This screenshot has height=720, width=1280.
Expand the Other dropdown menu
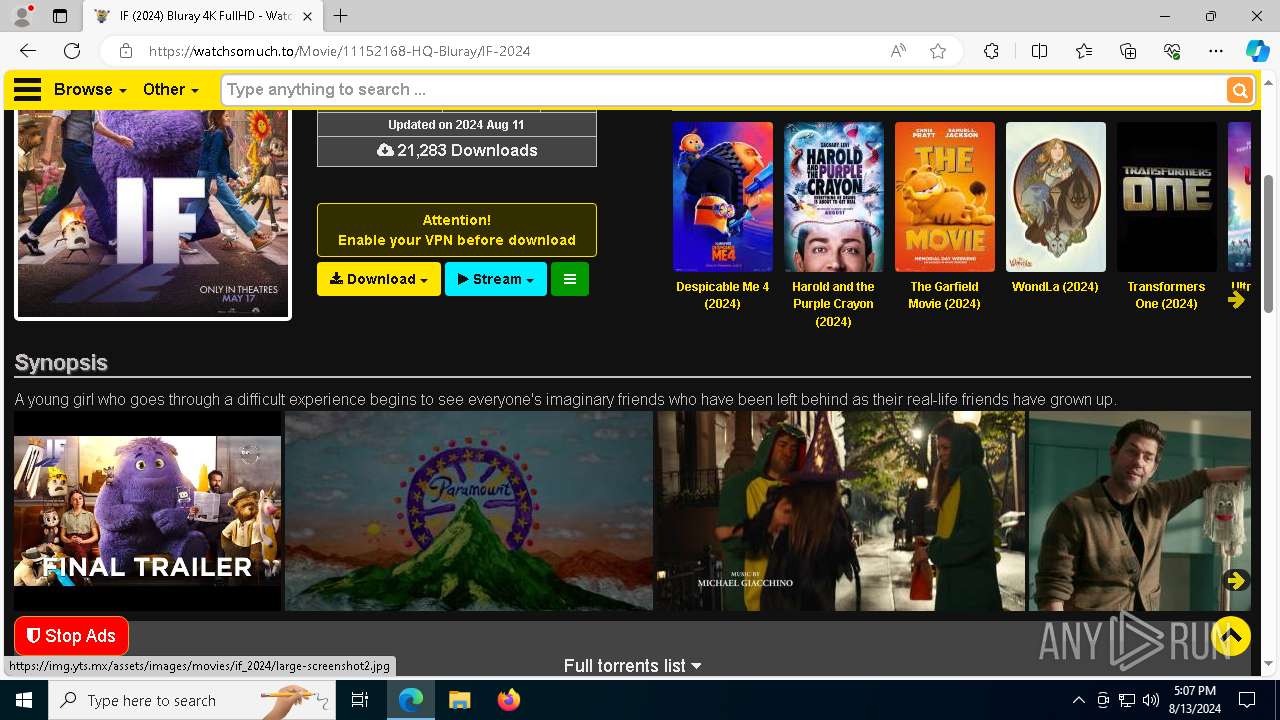[170, 89]
